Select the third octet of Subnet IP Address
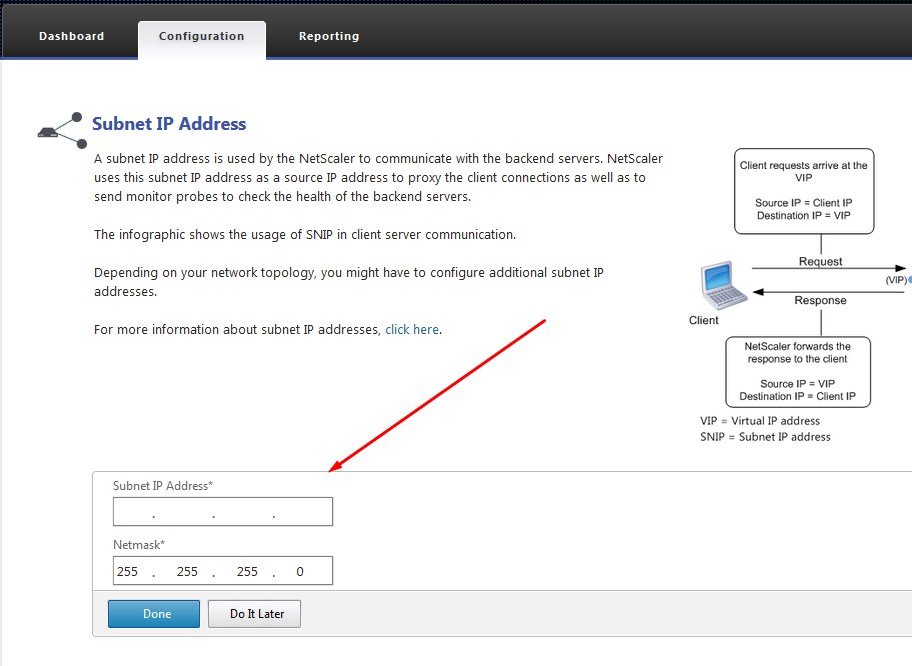This screenshot has width=912, height=666. (x=243, y=513)
